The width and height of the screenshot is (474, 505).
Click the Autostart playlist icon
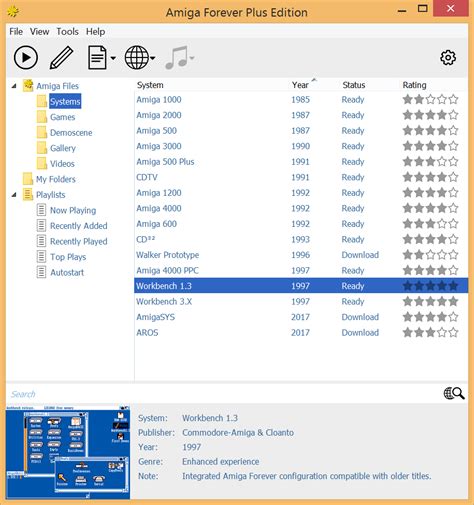point(41,272)
